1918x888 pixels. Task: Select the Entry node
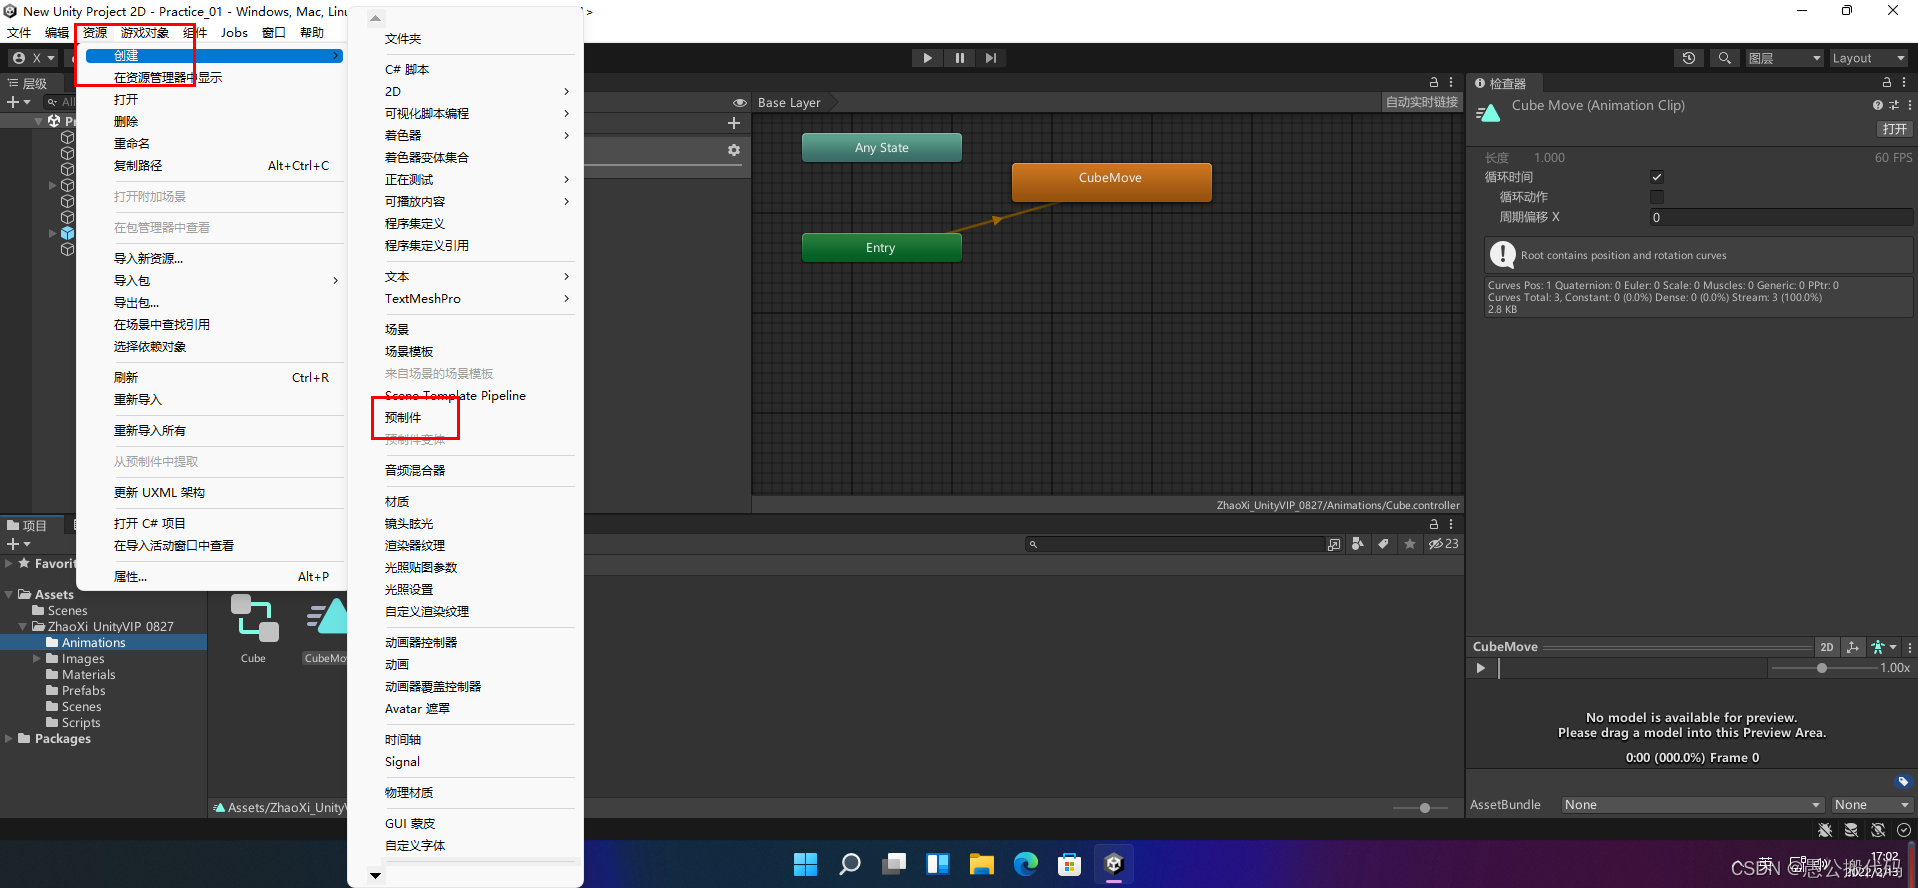point(882,247)
